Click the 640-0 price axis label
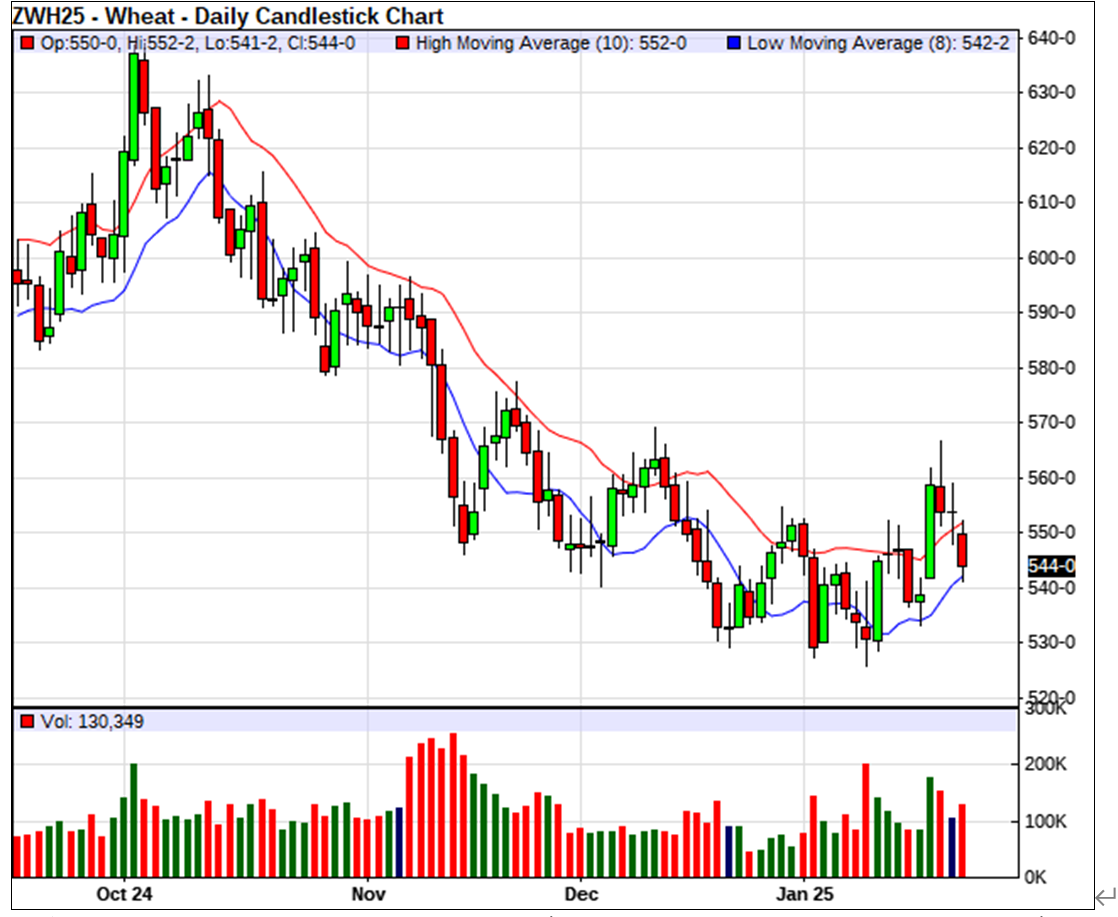 click(1051, 38)
